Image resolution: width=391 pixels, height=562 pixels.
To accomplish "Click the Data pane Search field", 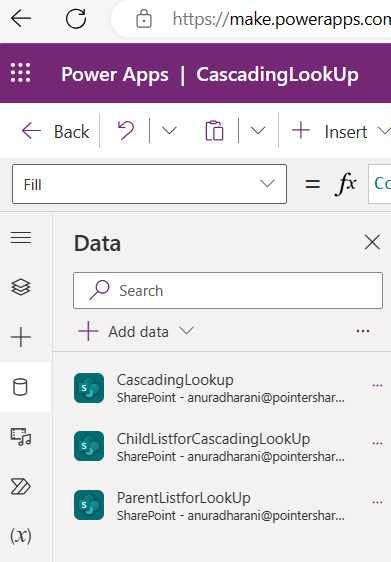I will click(x=228, y=290).
